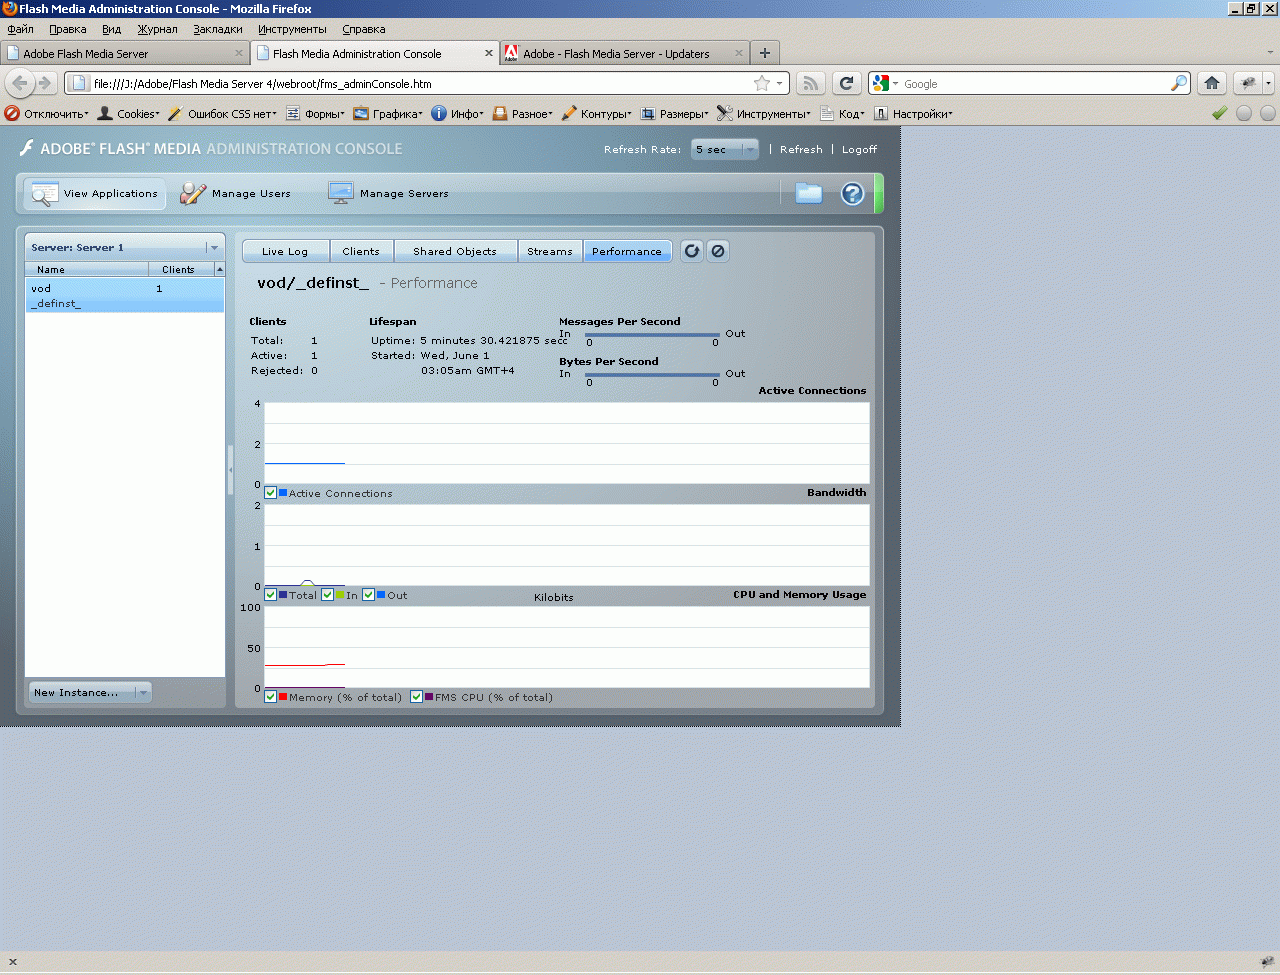This screenshot has height=975, width=1280.
Task: Open Manage Users section
Action: point(236,193)
